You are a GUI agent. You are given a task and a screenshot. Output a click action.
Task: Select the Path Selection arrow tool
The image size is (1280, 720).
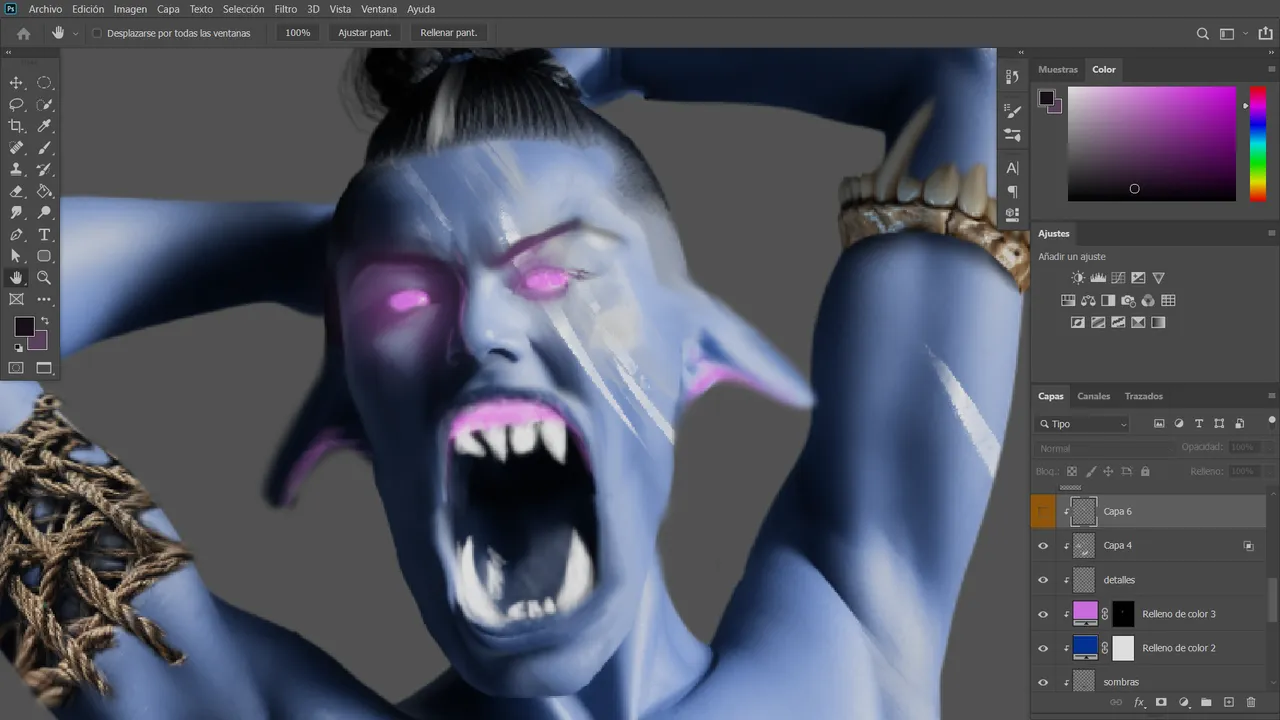16,256
